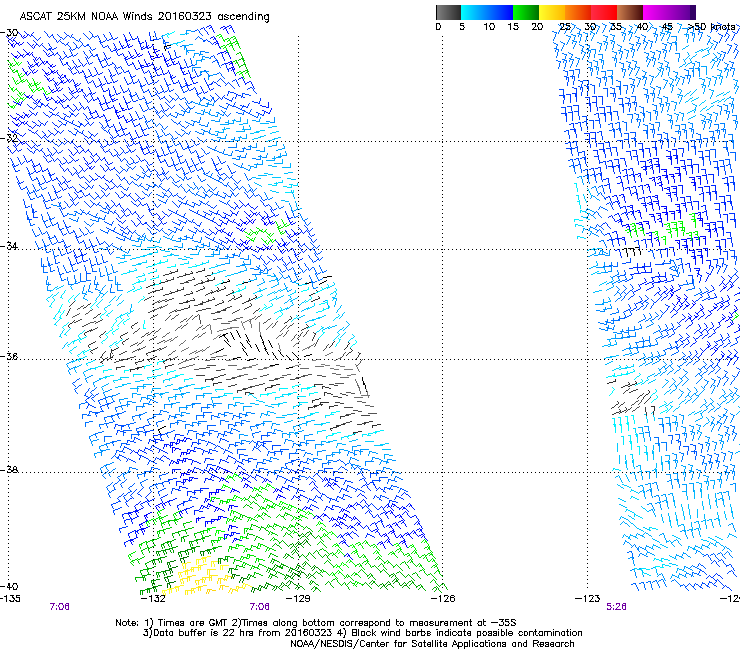Click the latitude label '-34'
740x650 pixels.
10,246
